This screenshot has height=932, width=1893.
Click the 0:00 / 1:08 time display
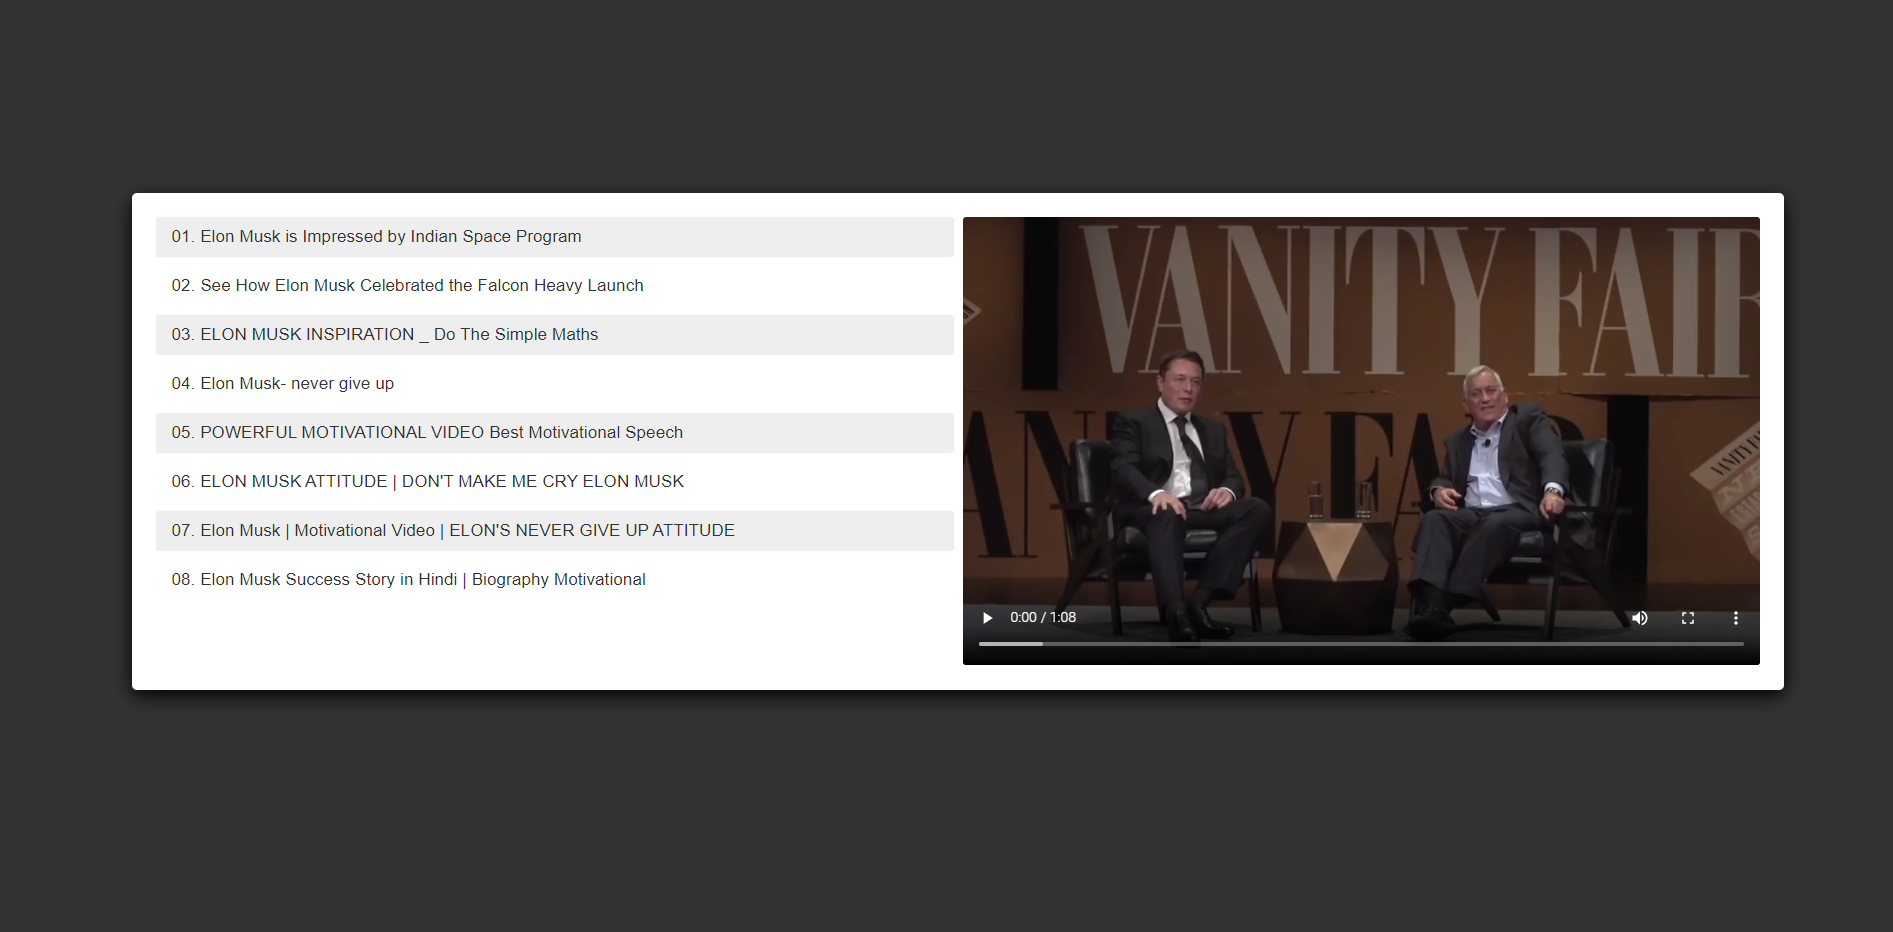[1042, 618]
